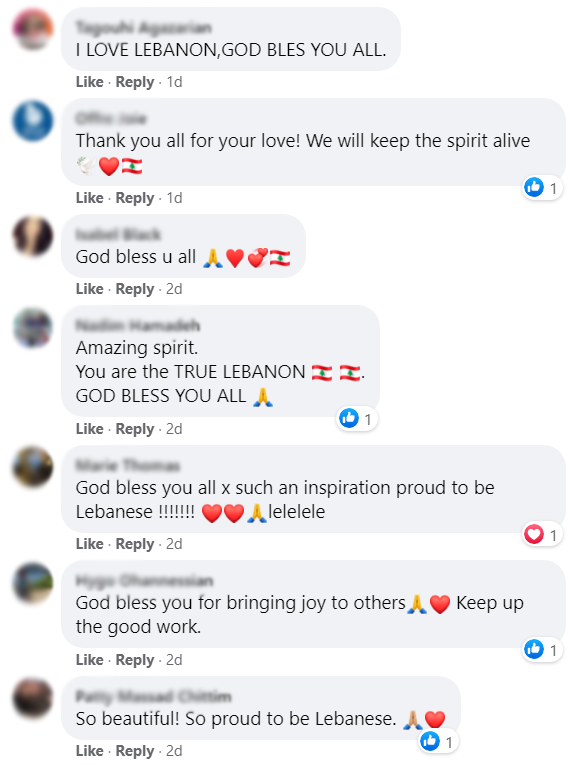Open the 2d timestamp under the "Amazing spirit" comment

click(x=174, y=429)
